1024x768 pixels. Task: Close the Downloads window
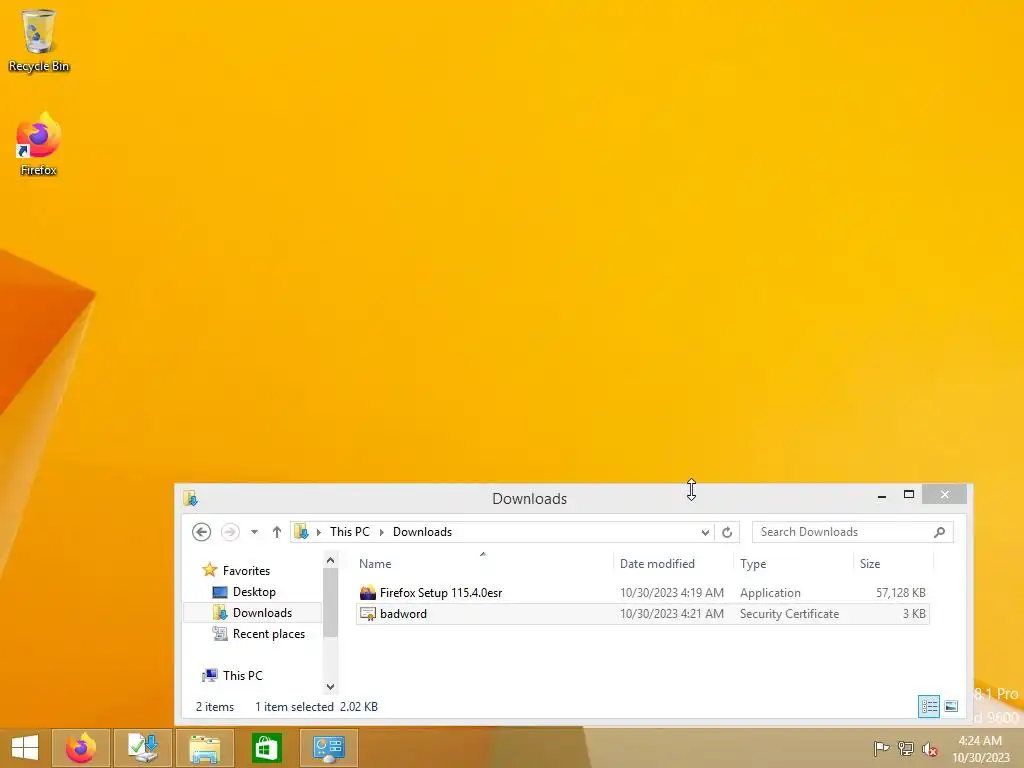944,495
